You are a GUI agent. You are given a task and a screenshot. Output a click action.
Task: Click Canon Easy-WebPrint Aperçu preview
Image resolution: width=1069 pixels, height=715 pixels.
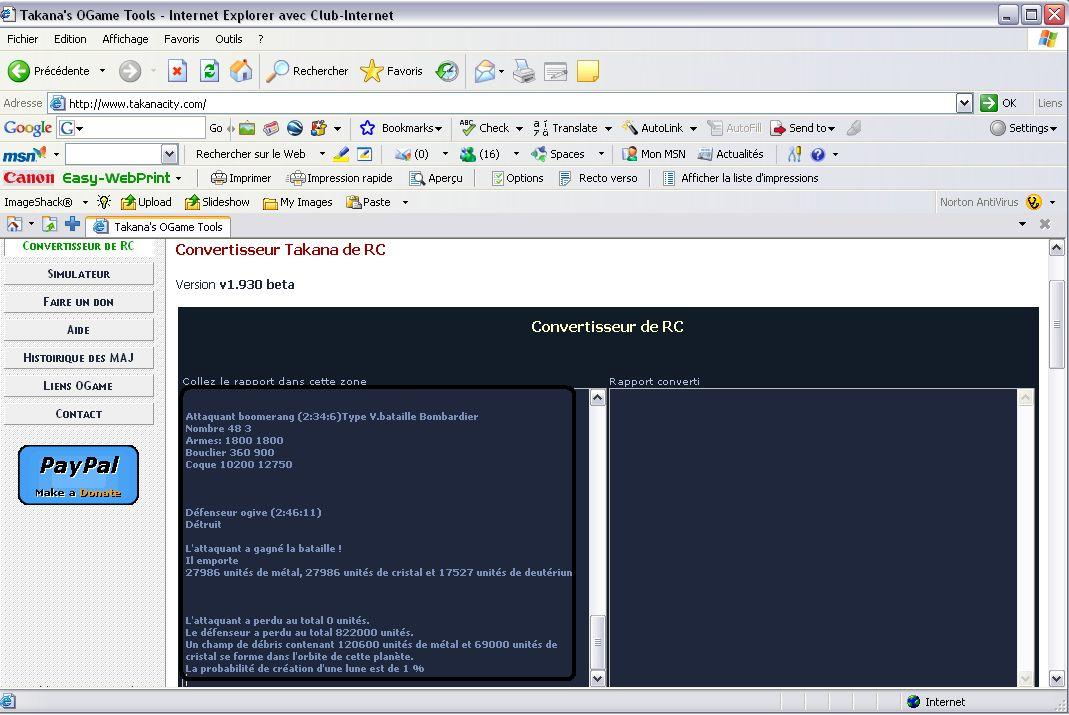click(x=437, y=178)
